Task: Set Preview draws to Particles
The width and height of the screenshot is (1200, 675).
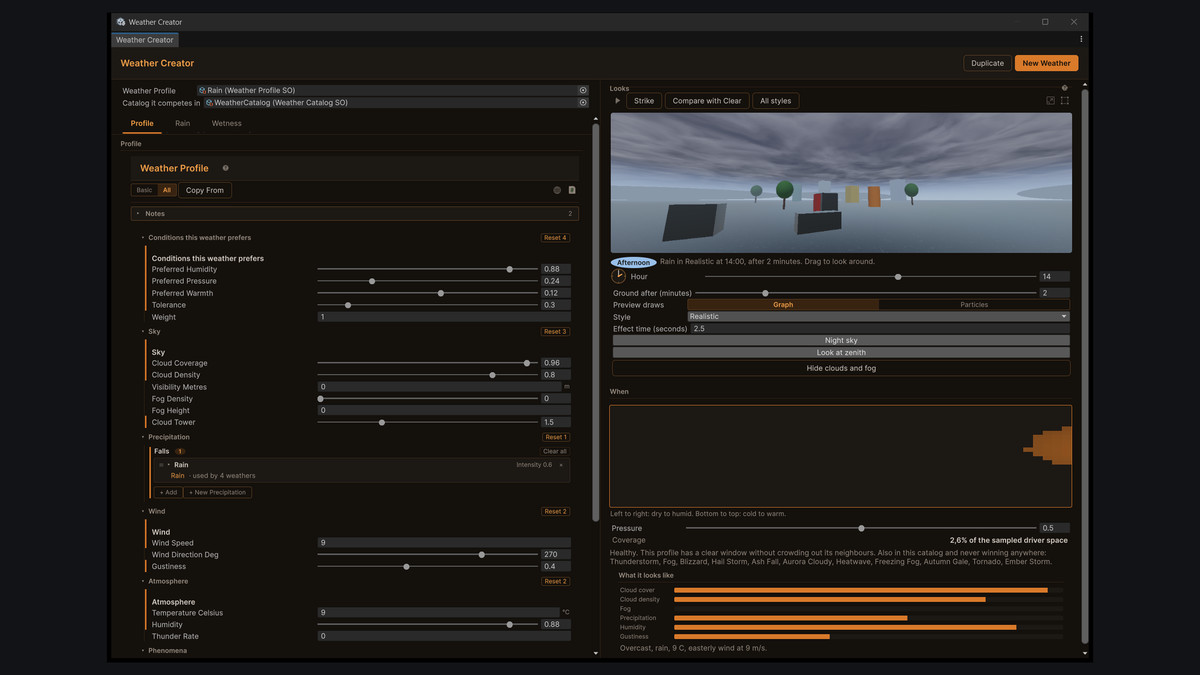Action: pos(974,305)
